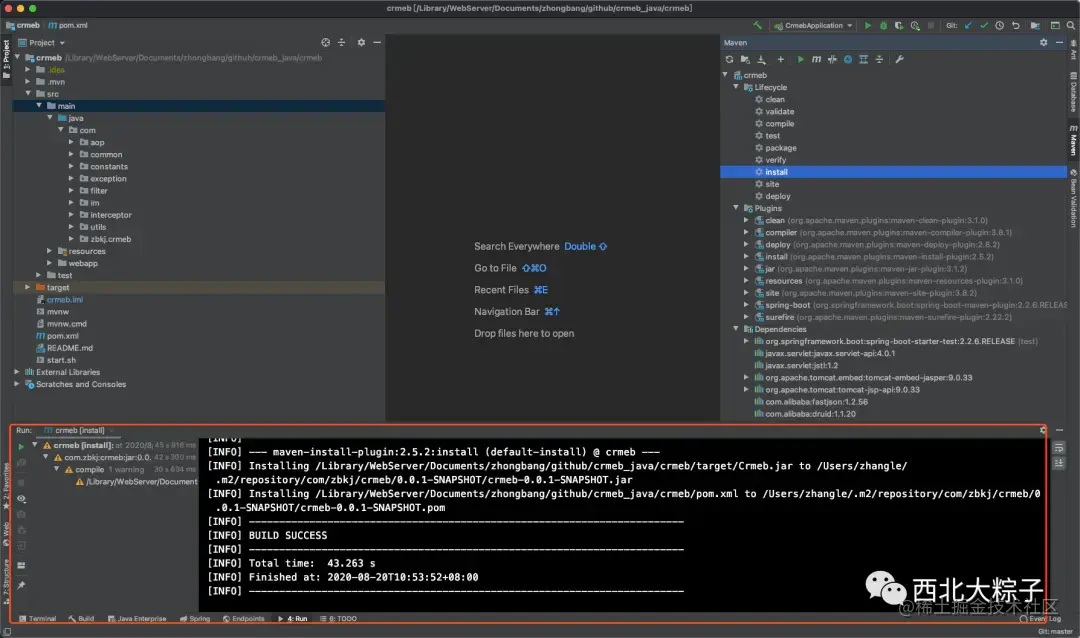The image size is (1080, 638).
Task: Click pom.xml in the navigation breadcrumb
Action: pos(68,25)
